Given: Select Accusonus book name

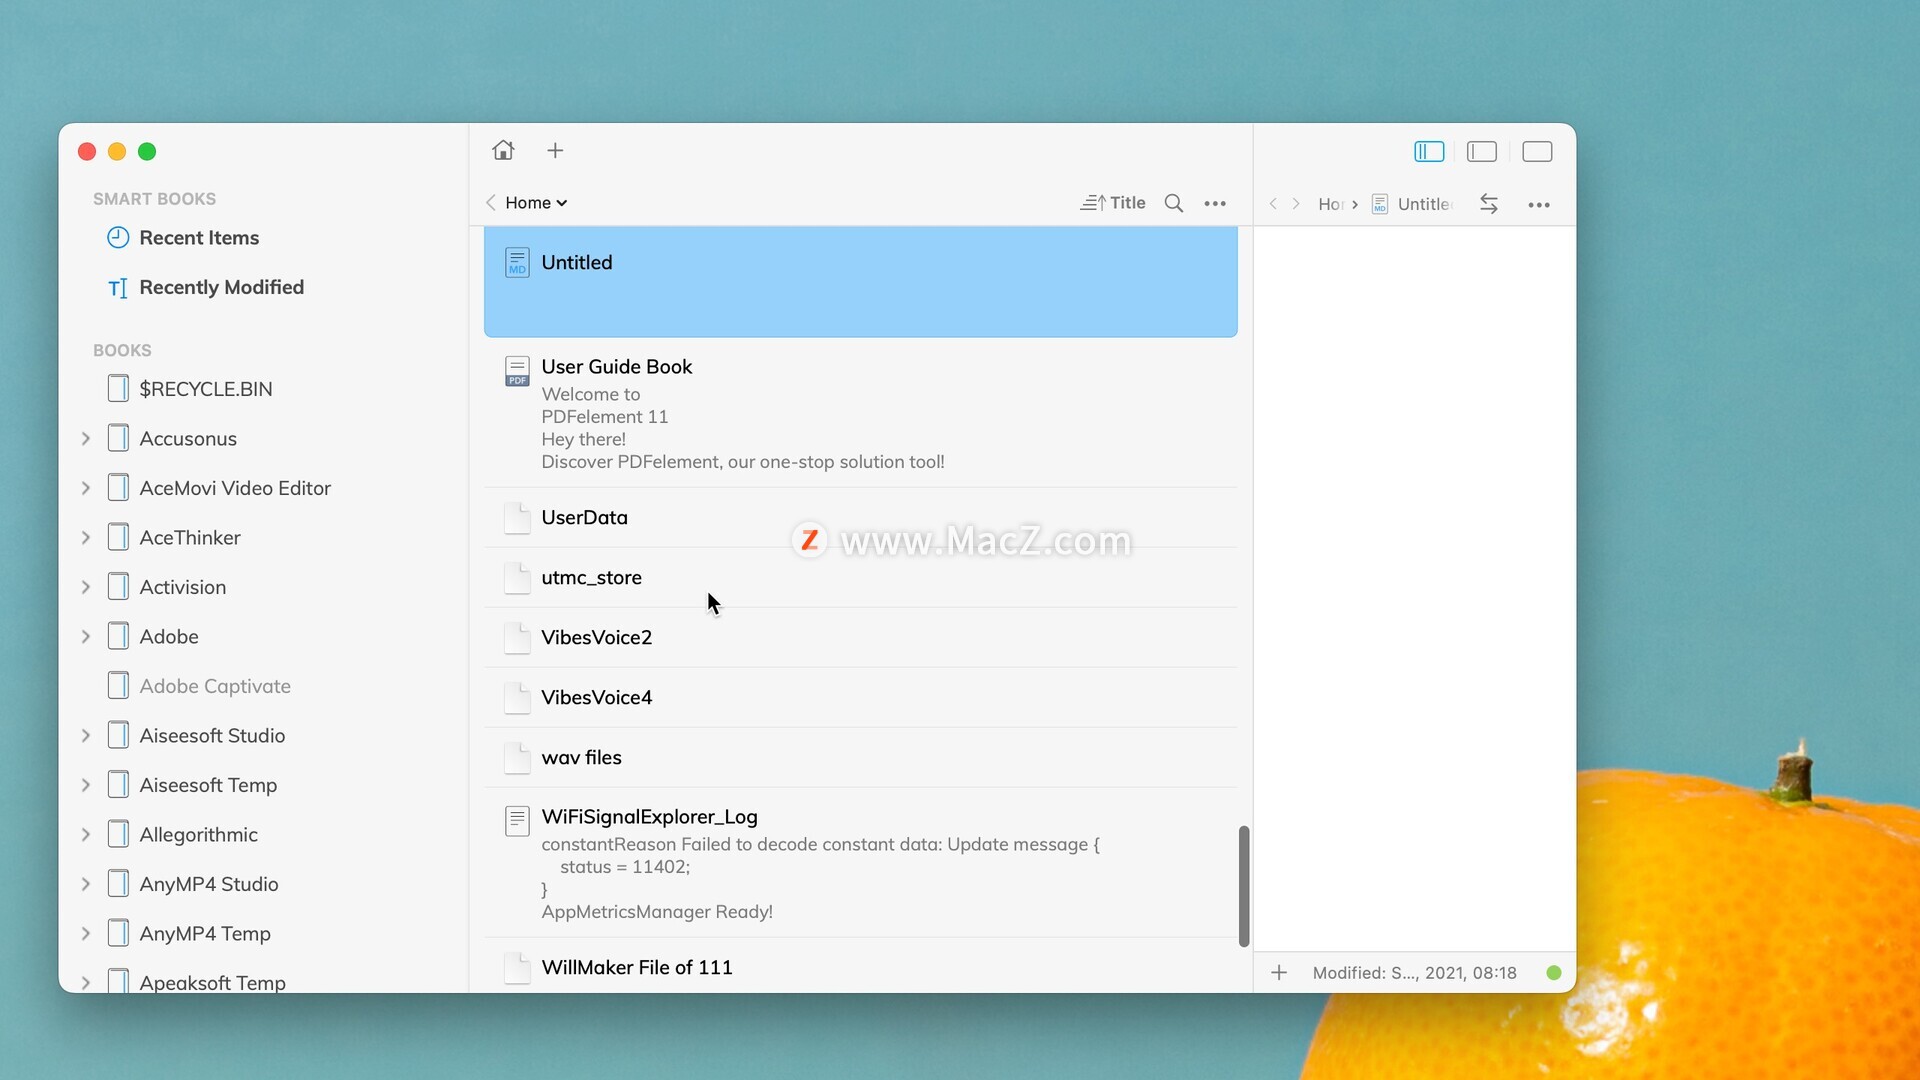Looking at the screenshot, I should point(188,439).
